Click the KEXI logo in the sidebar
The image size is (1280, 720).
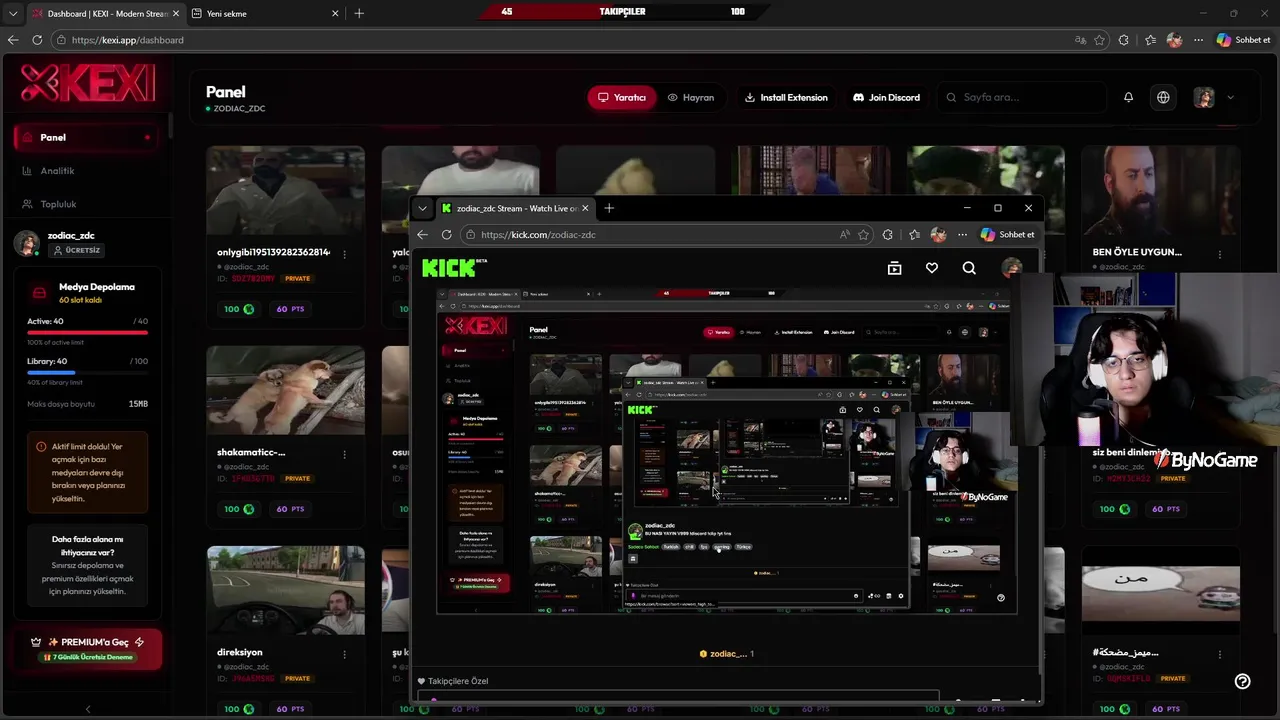(88, 84)
